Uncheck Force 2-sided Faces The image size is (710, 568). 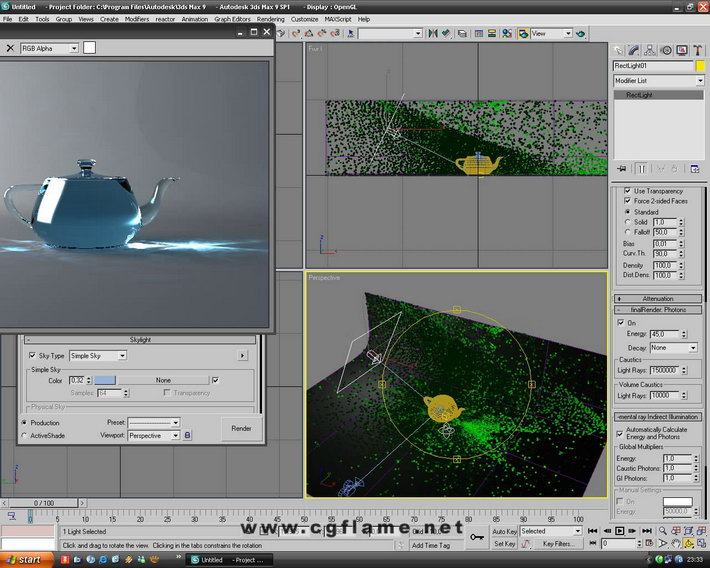point(627,201)
